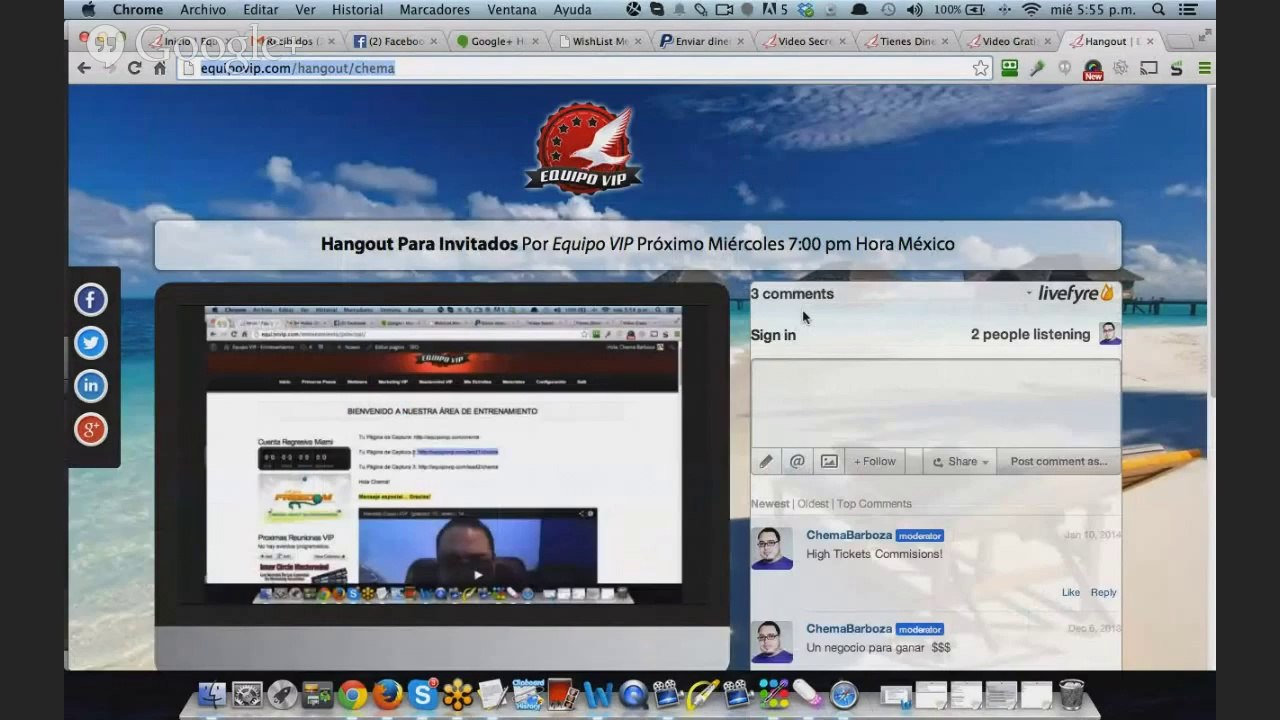Click the Wi-Fi icon in menu bar
The width and height of the screenshot is (1280, 720).
pyautogui.click(x=1031, y=10)
